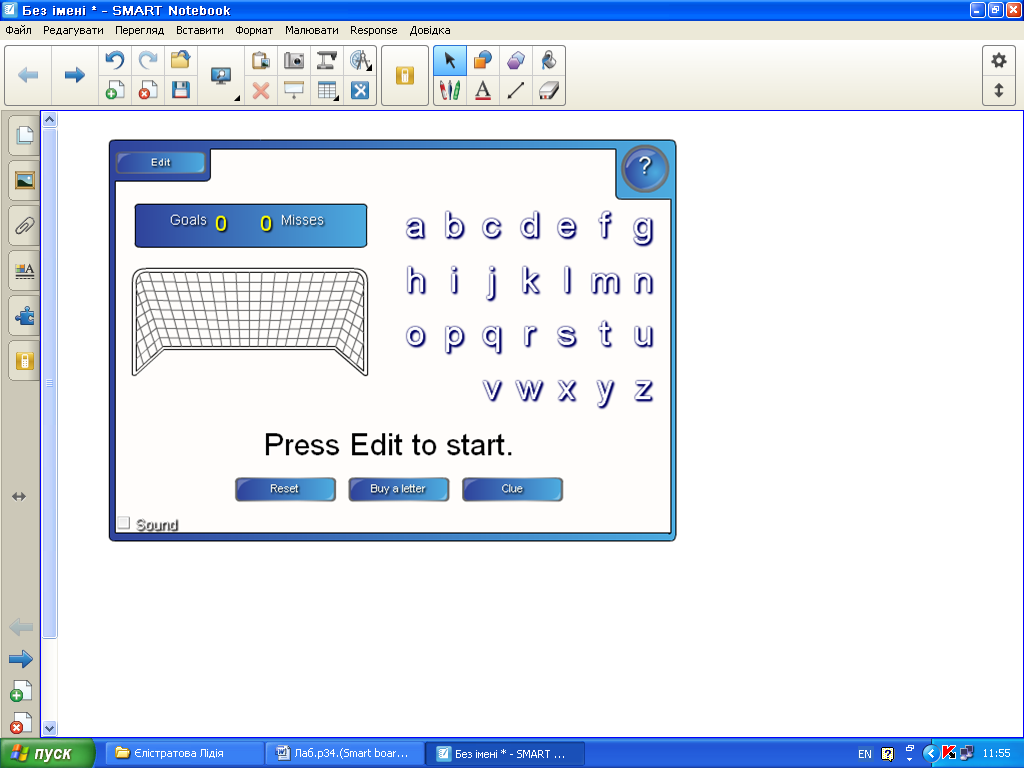Open Attachments paperclip side tab

click(24, 226)
